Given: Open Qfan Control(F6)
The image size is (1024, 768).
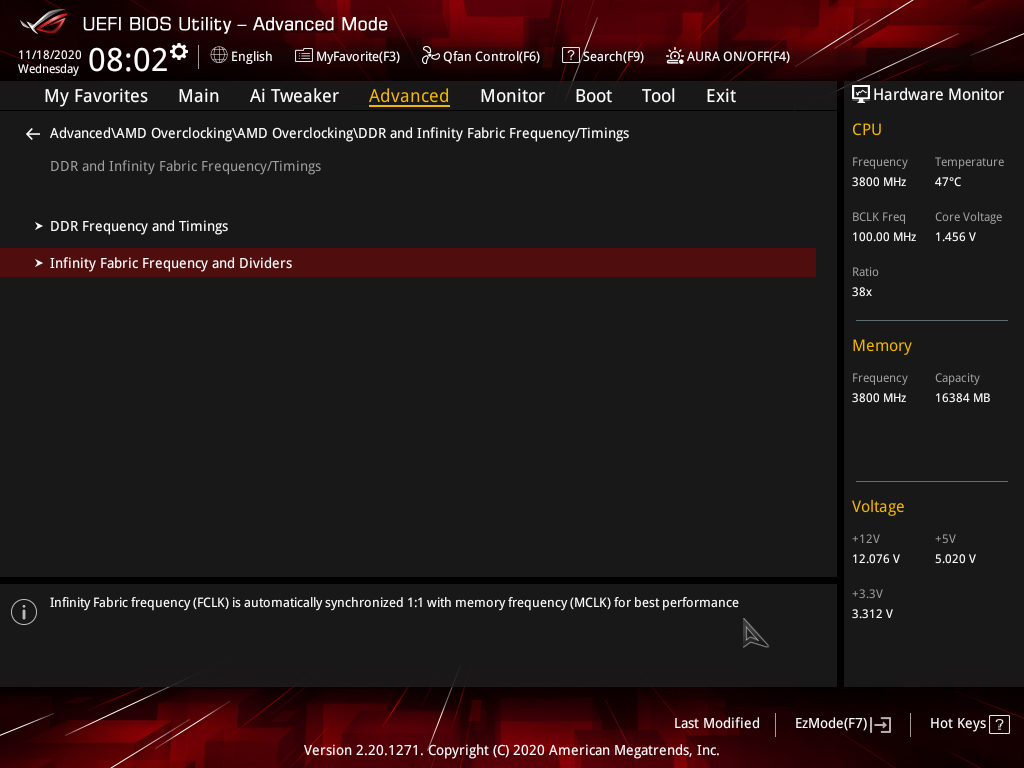Looking at the screenshot, I should (491, 56).
